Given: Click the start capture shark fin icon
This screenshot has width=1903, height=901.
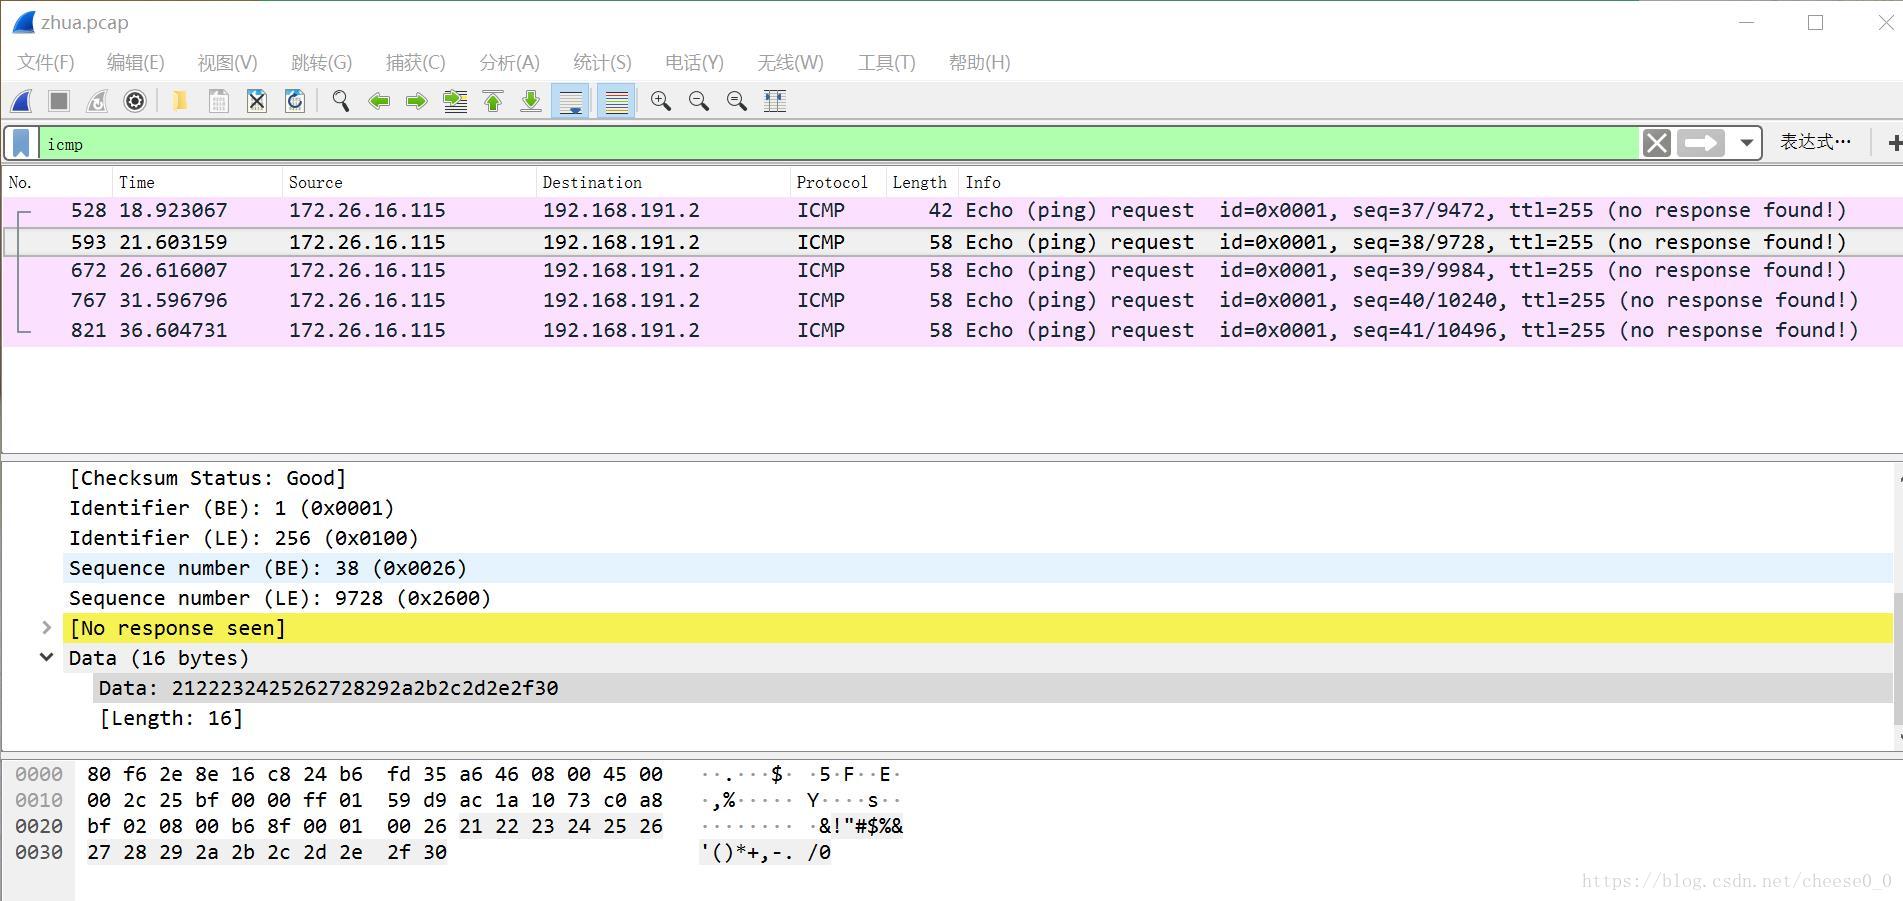Looking at the screenshot, I should [22, 101].
